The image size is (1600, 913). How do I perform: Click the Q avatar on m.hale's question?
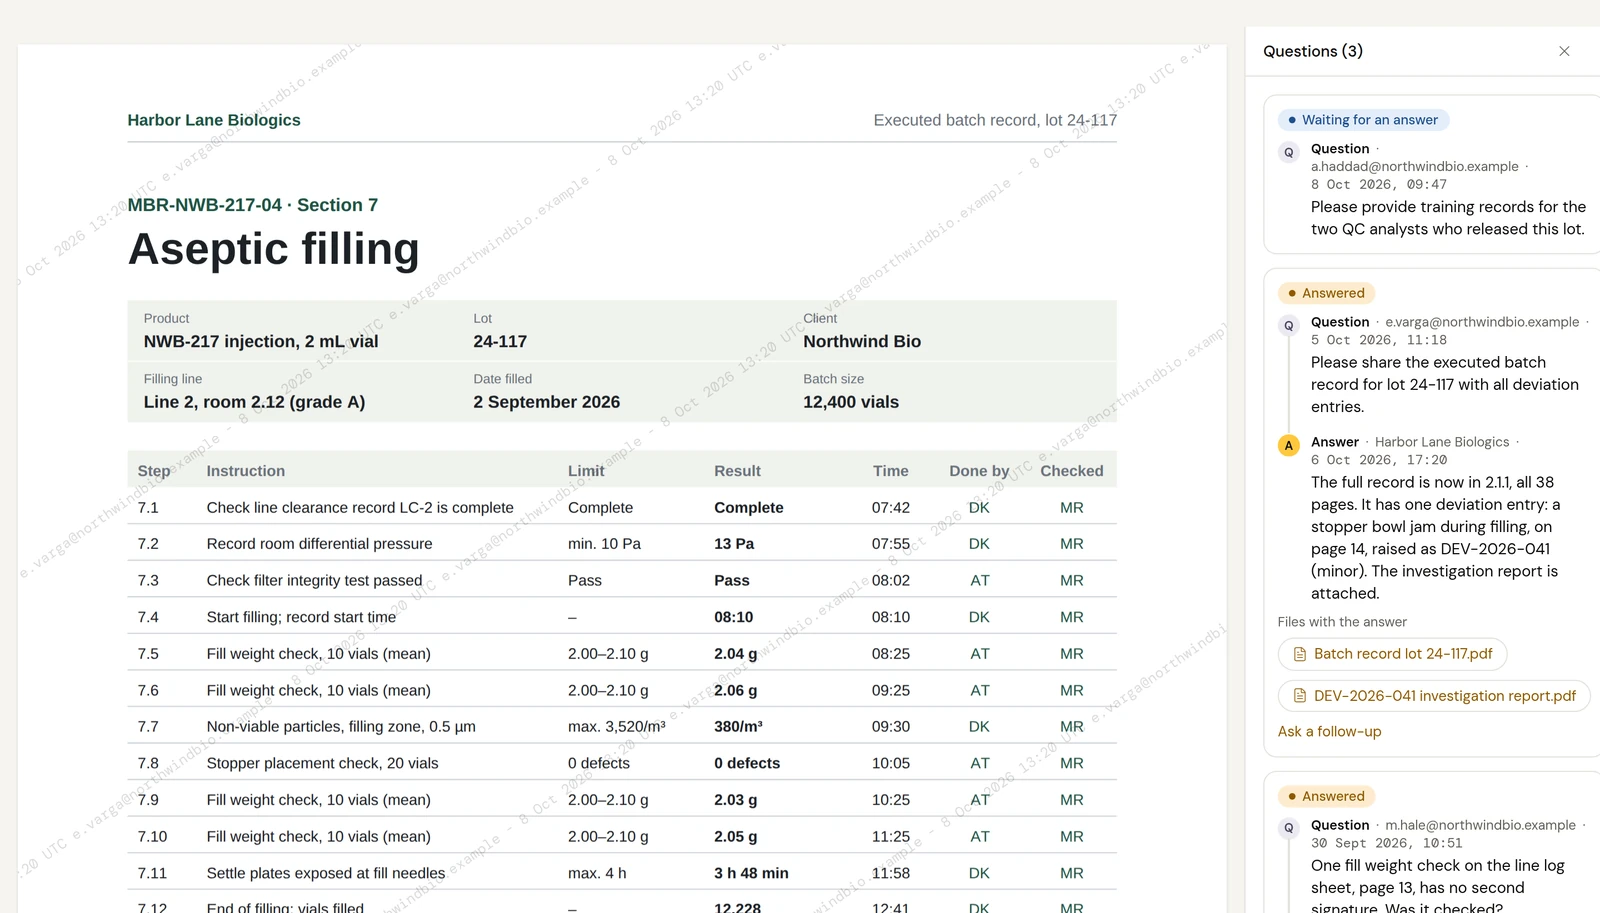(1289, 828)
